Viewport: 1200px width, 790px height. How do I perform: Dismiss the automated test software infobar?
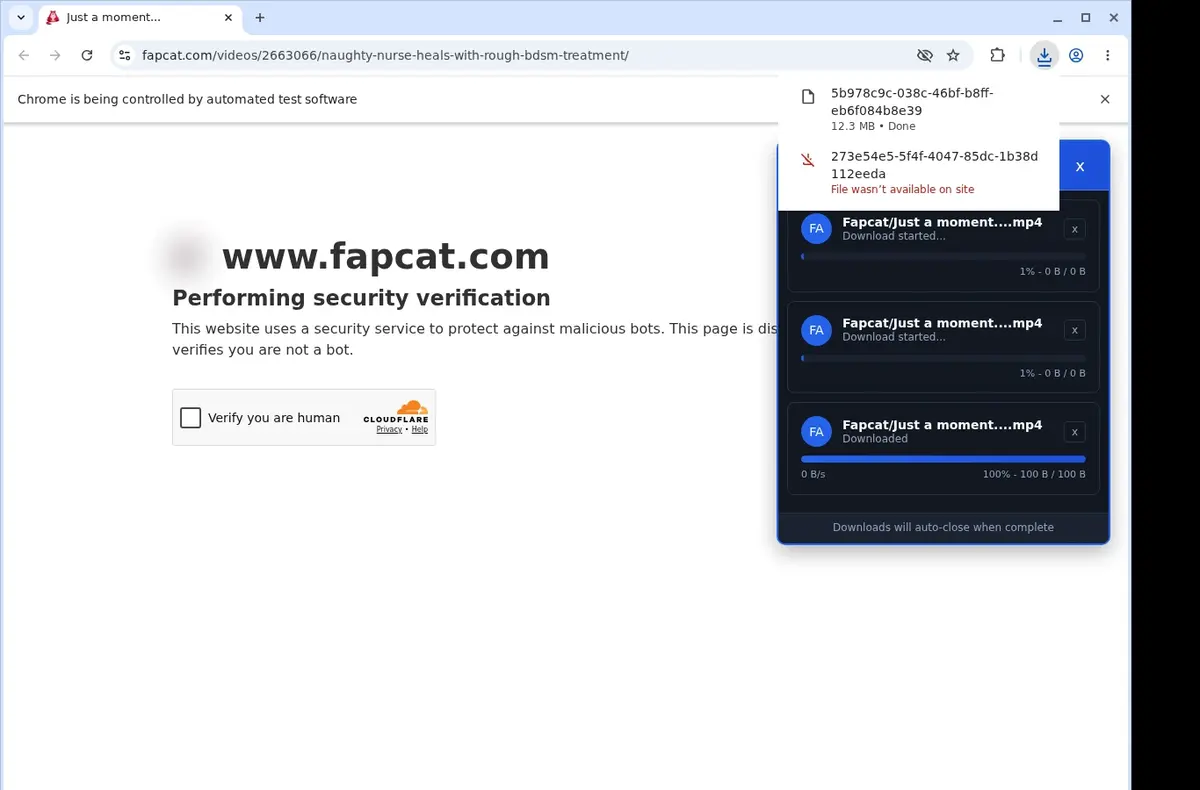point(1105,99)
